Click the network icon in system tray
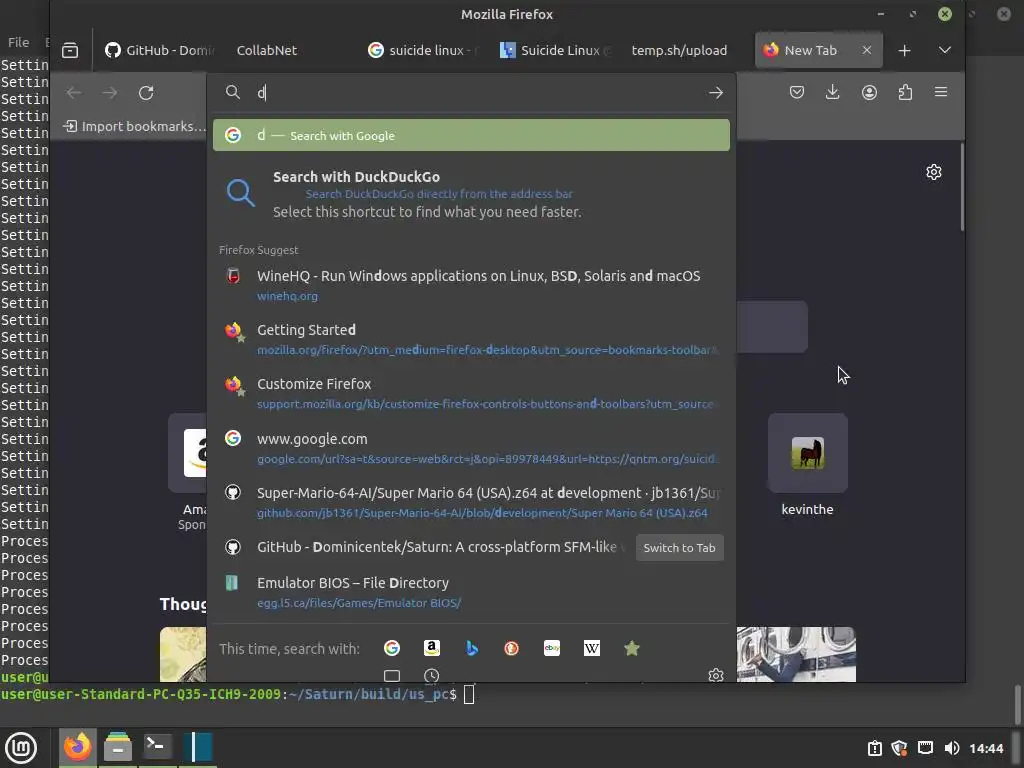 pyautogui.click(x=925, y=748)
